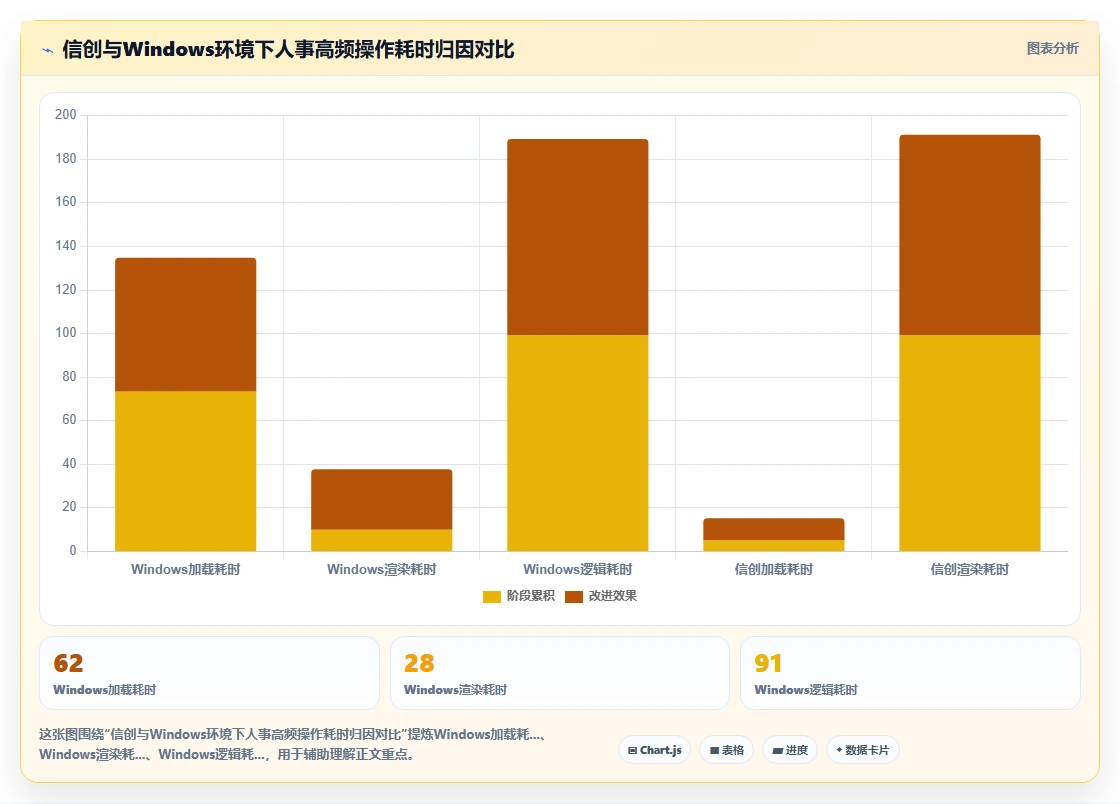Viewport: 1120px width, 804px height.
Task: Click the 图表分析 label in the header
Action: tap(1052, 49)
